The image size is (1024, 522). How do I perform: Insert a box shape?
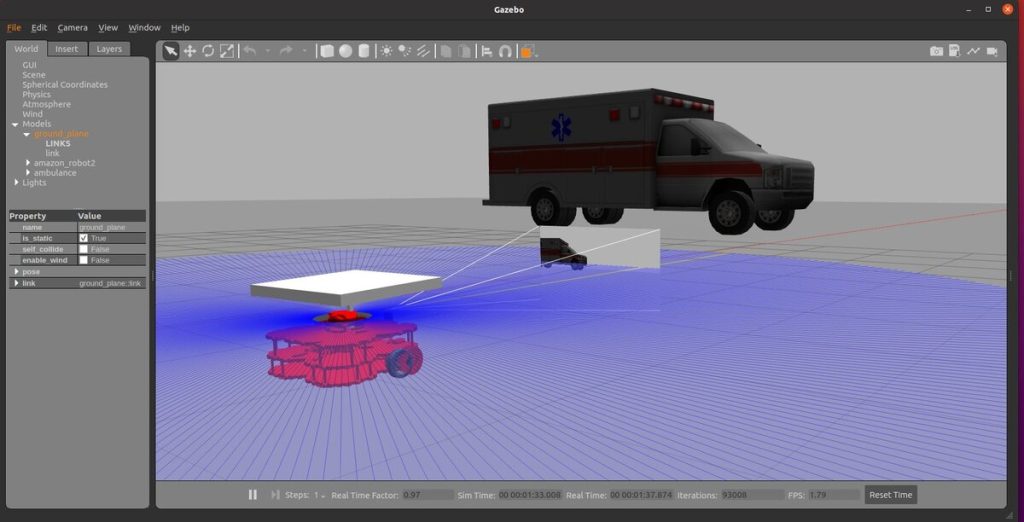(x=327, y=51)
